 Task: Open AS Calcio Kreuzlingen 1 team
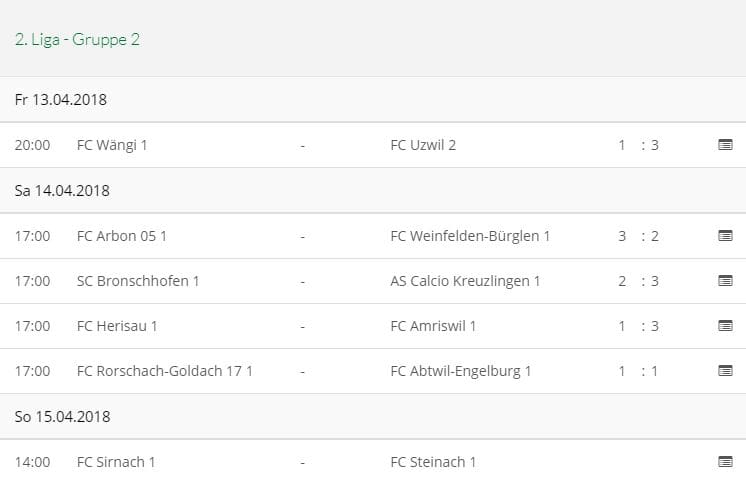(x=465, y=281)
